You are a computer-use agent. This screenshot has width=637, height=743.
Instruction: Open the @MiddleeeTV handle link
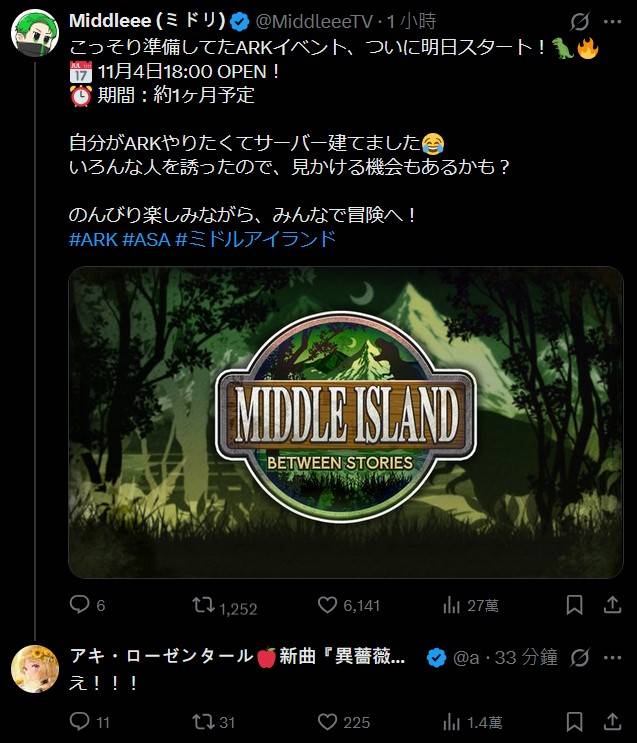(314, 21)
